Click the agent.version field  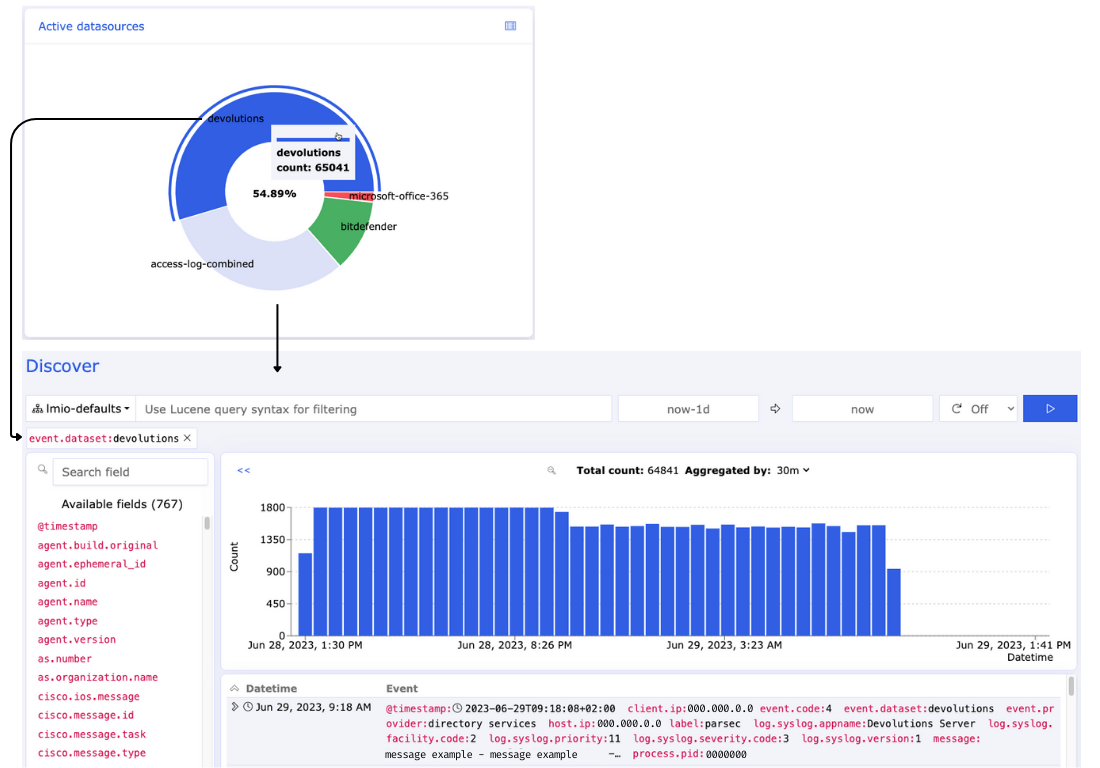[x=76, y=640]
